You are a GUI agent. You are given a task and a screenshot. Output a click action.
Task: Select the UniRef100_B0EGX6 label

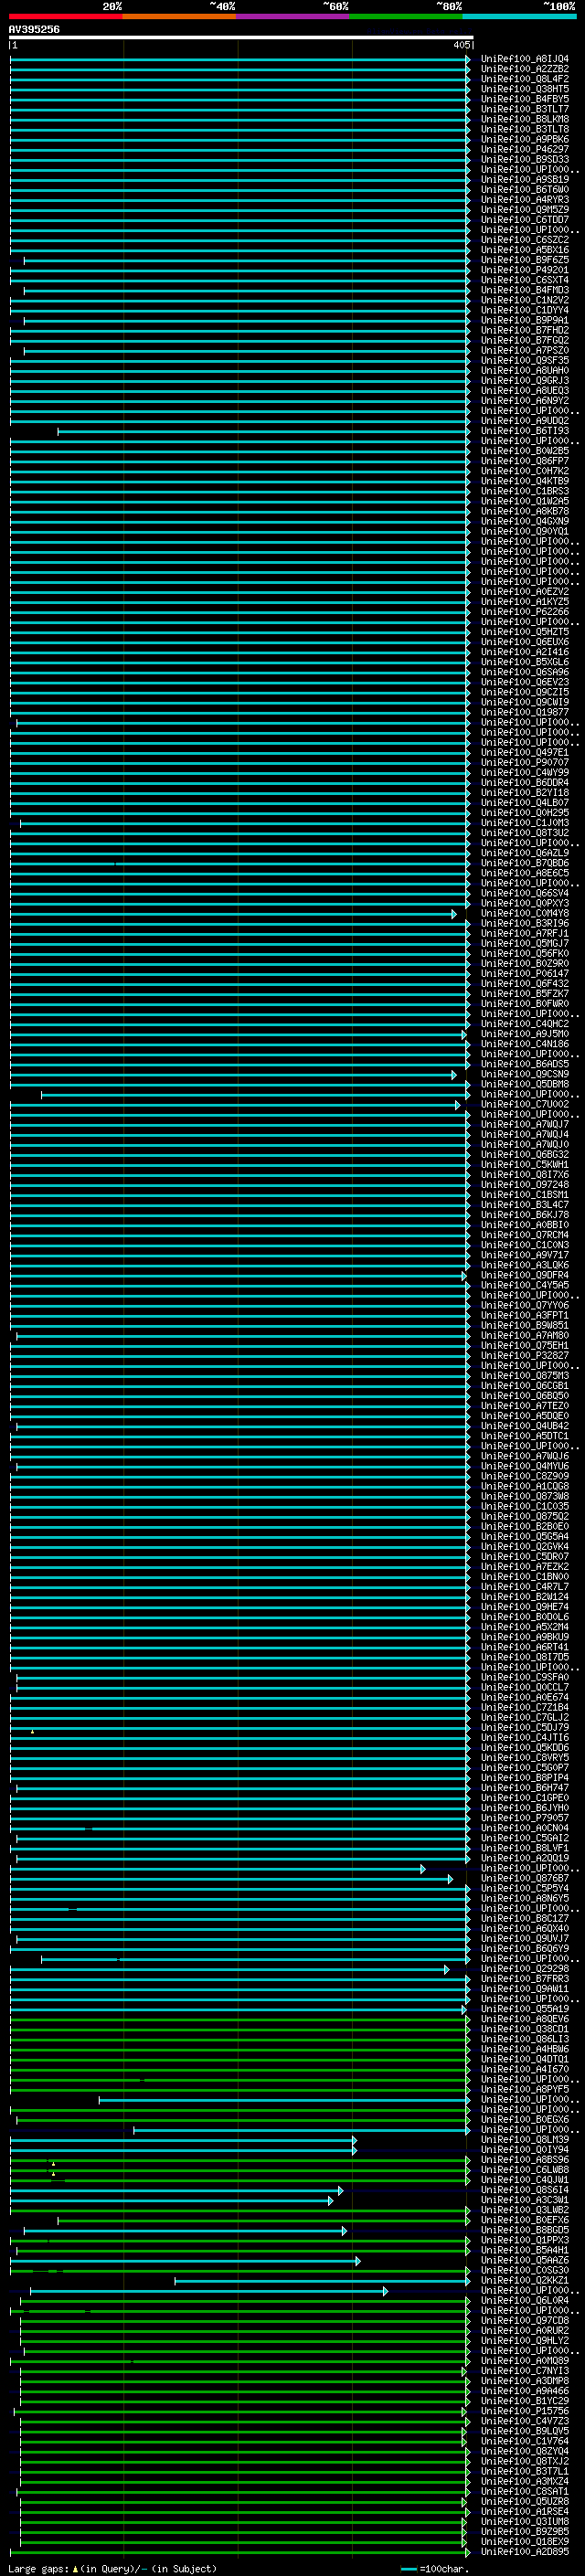(x=525, y=2119)
